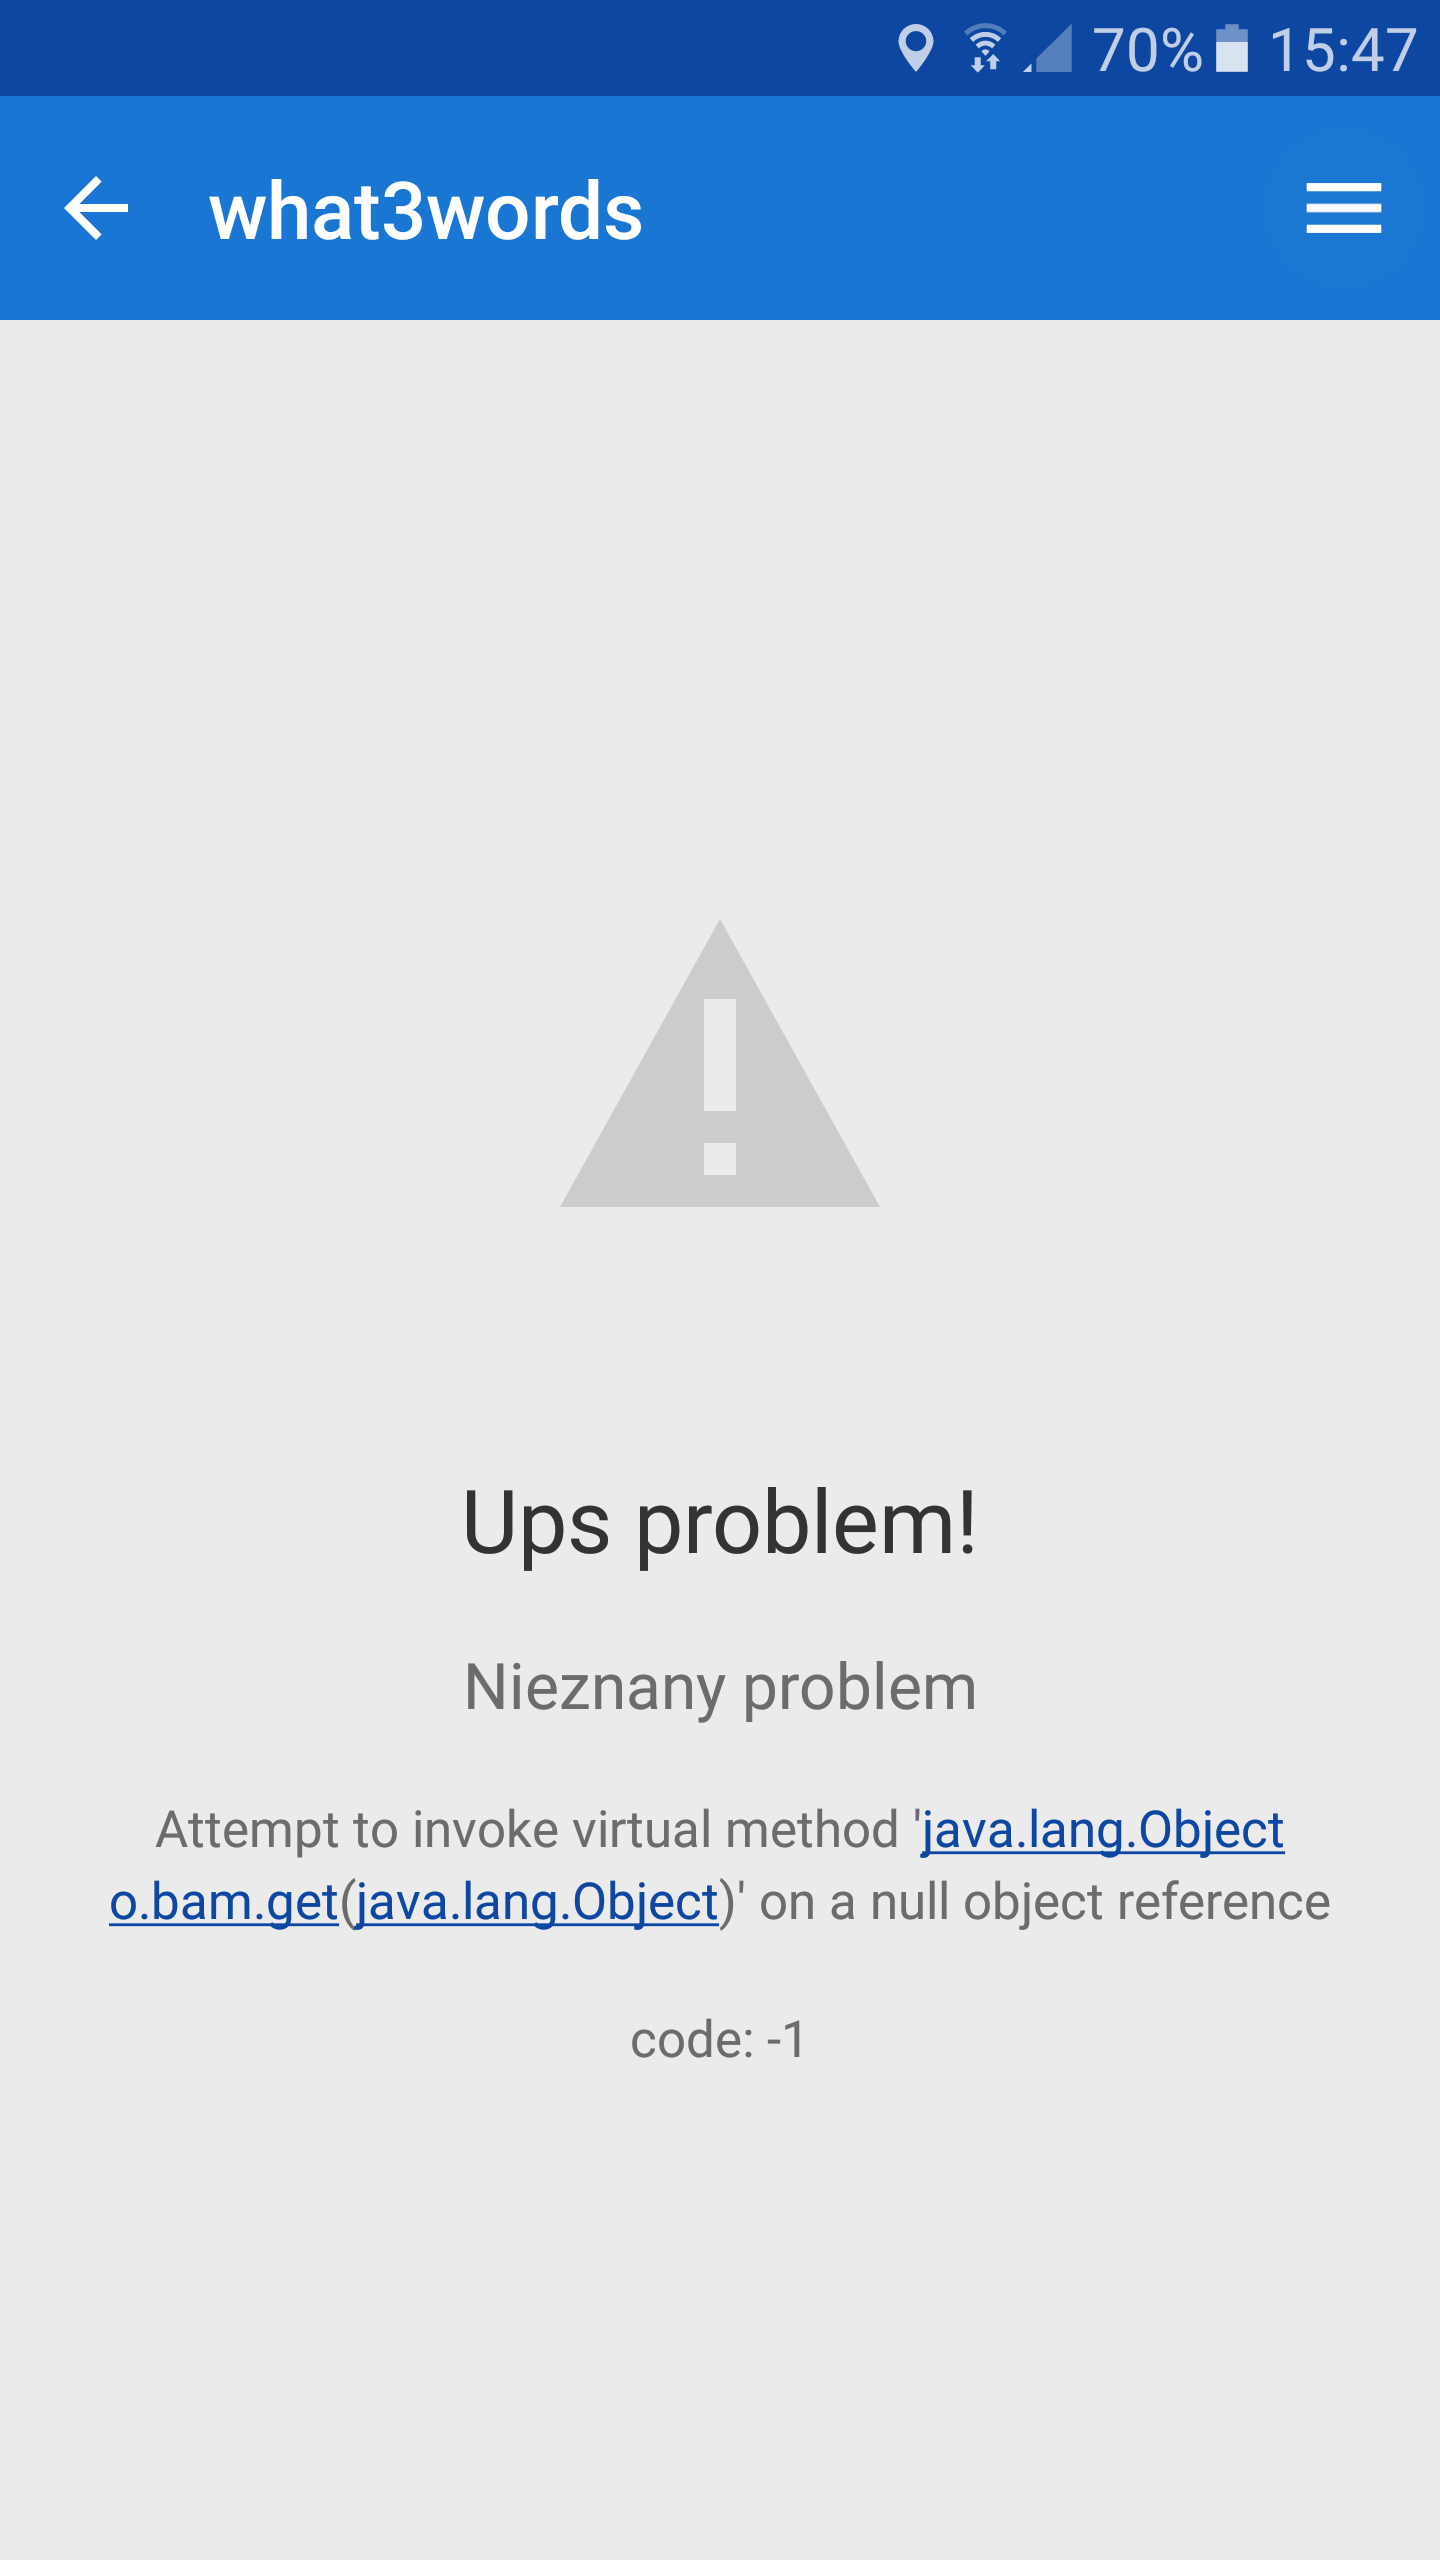Tap the cellular signal strength icon
Screen dimensions: 1440x2560
point(1048,48)
